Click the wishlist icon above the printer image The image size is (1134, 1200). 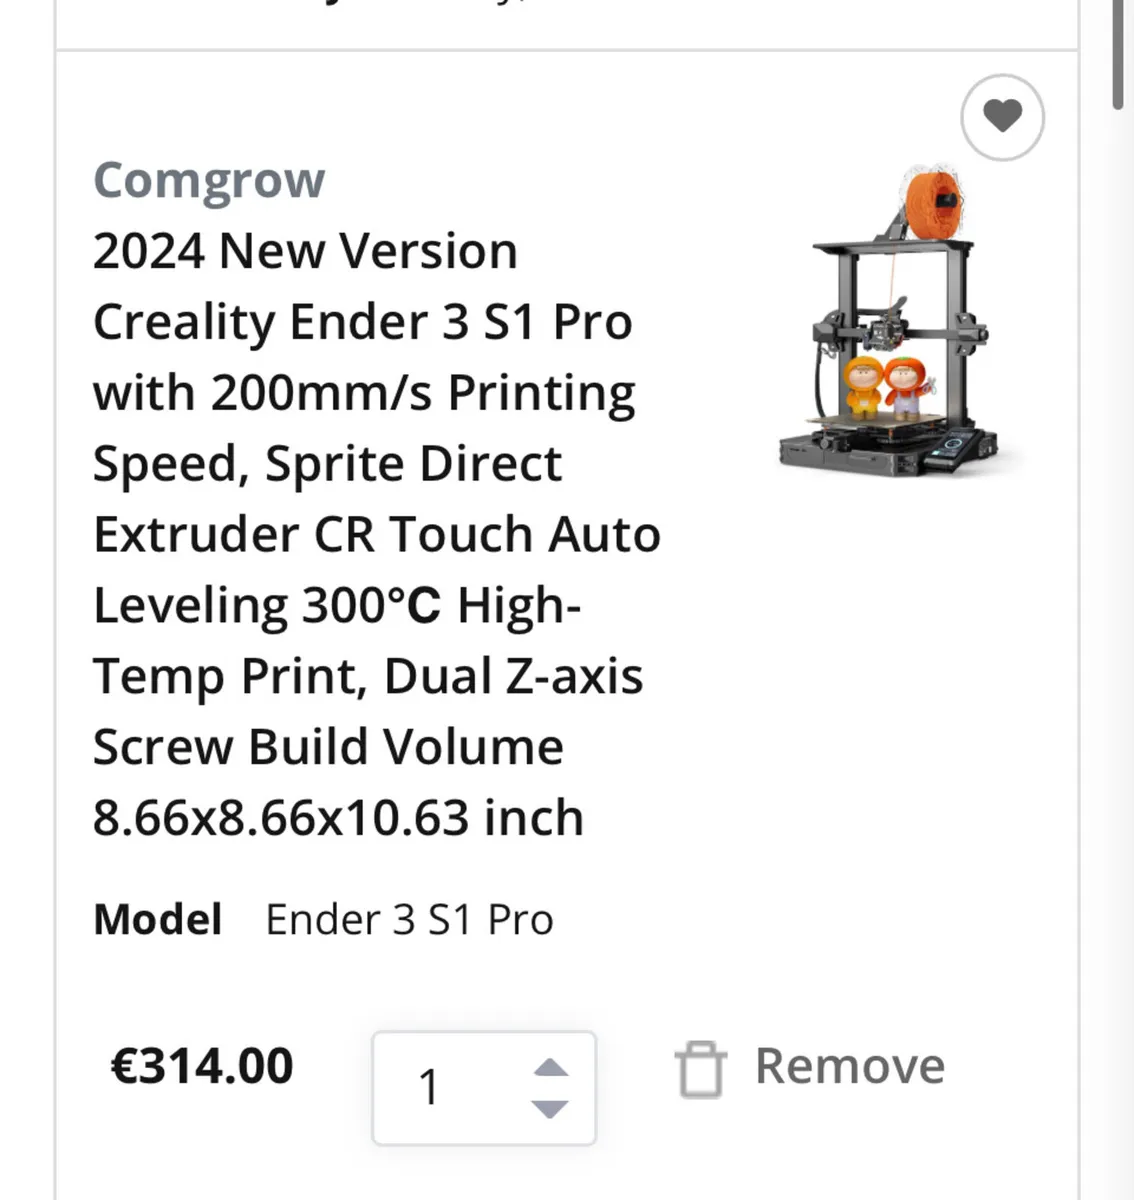point(1002,117)
